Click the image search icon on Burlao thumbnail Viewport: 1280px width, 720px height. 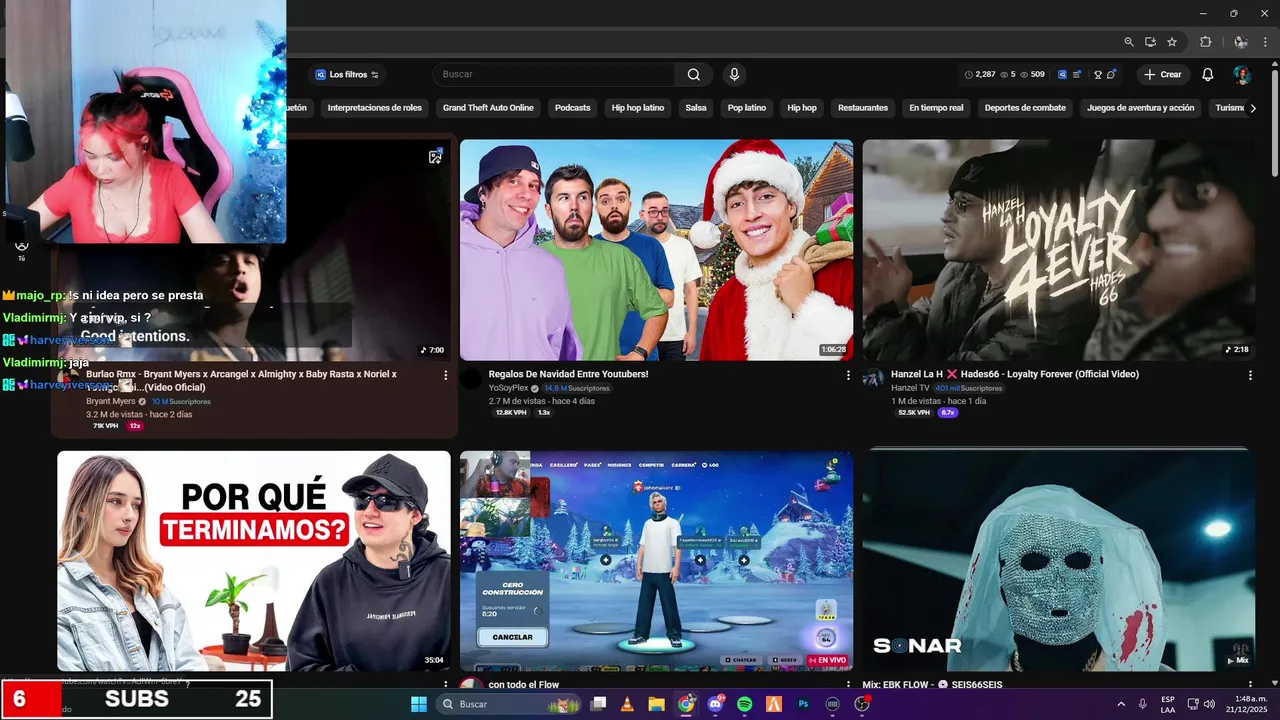point(435,157)
